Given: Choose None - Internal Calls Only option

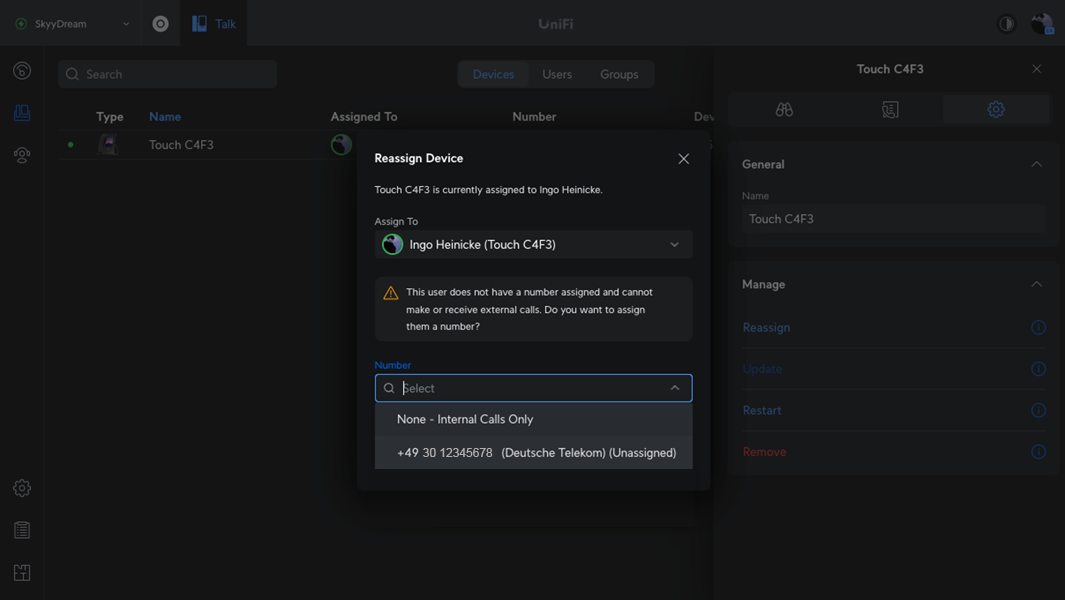Looking at the screenshot, I should click(x=465, y=419).
